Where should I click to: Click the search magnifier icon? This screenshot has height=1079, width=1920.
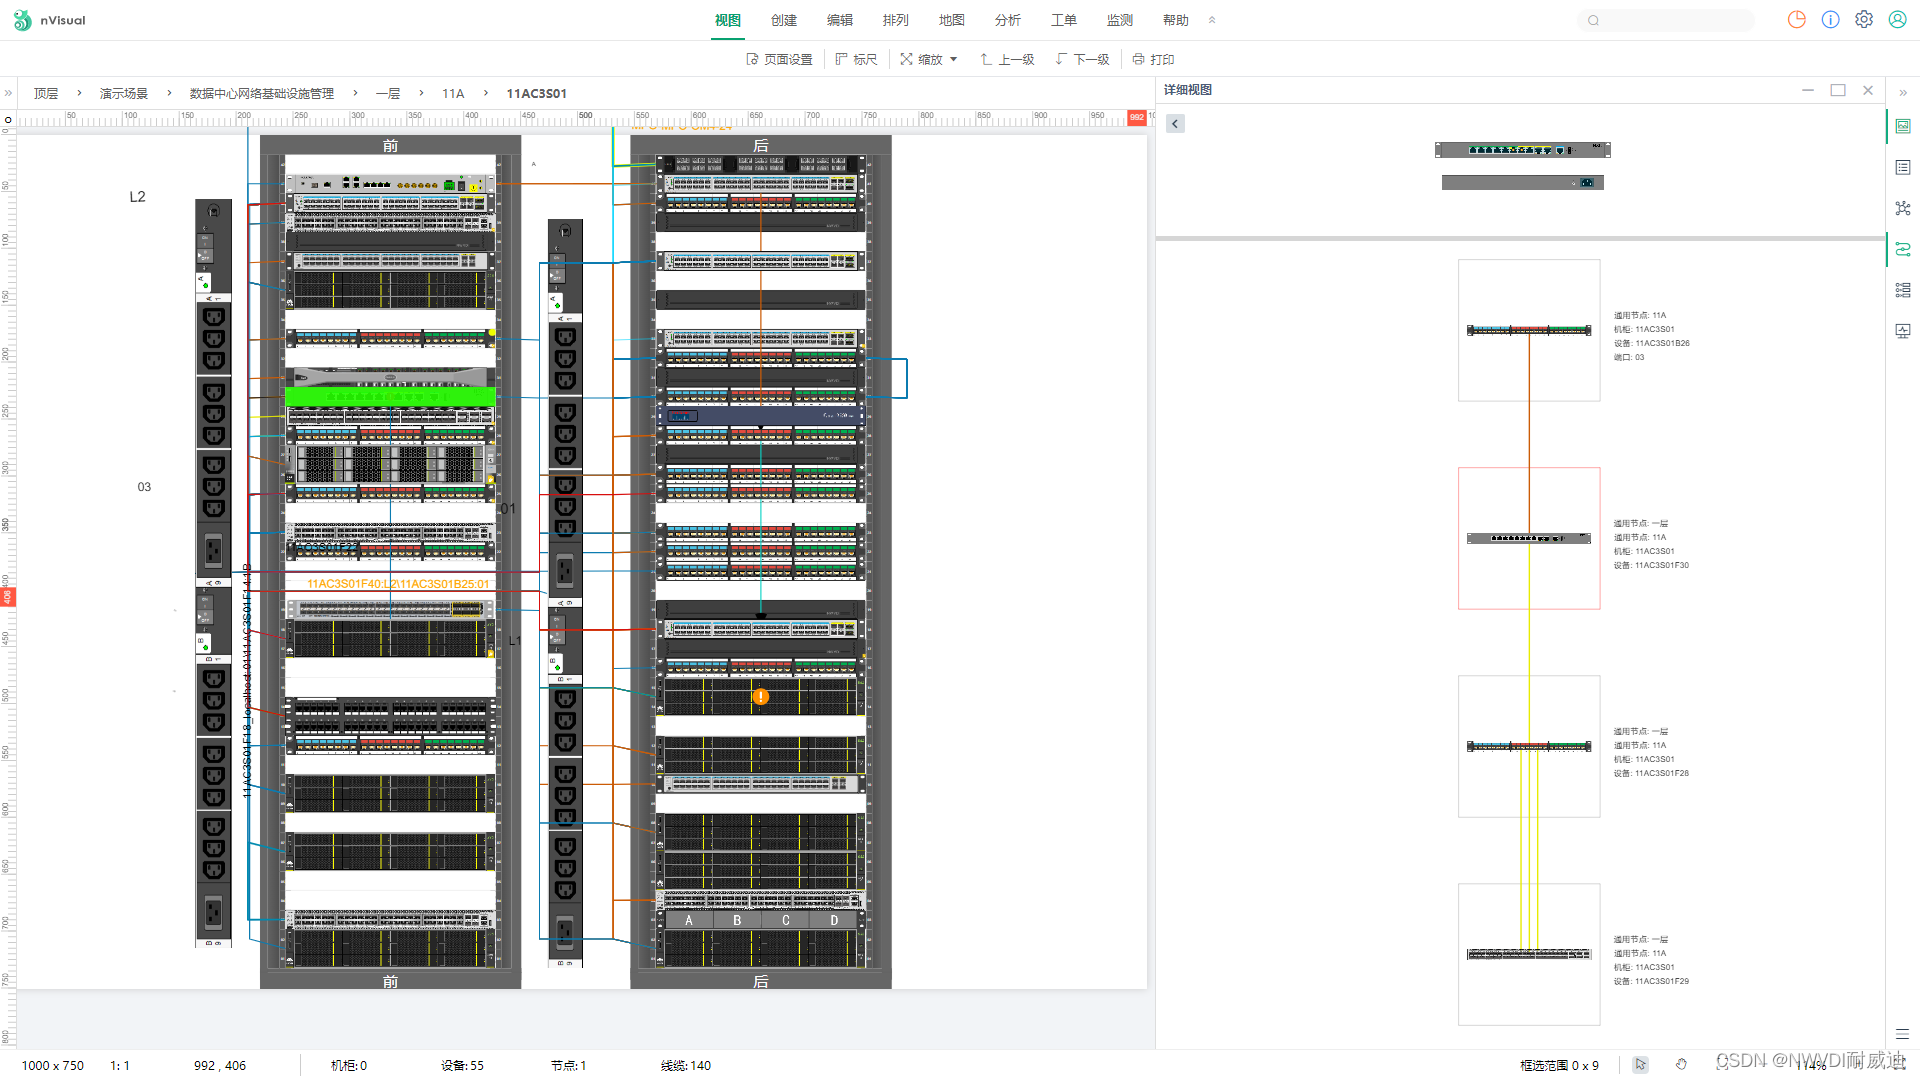[x=1593, y=20]
